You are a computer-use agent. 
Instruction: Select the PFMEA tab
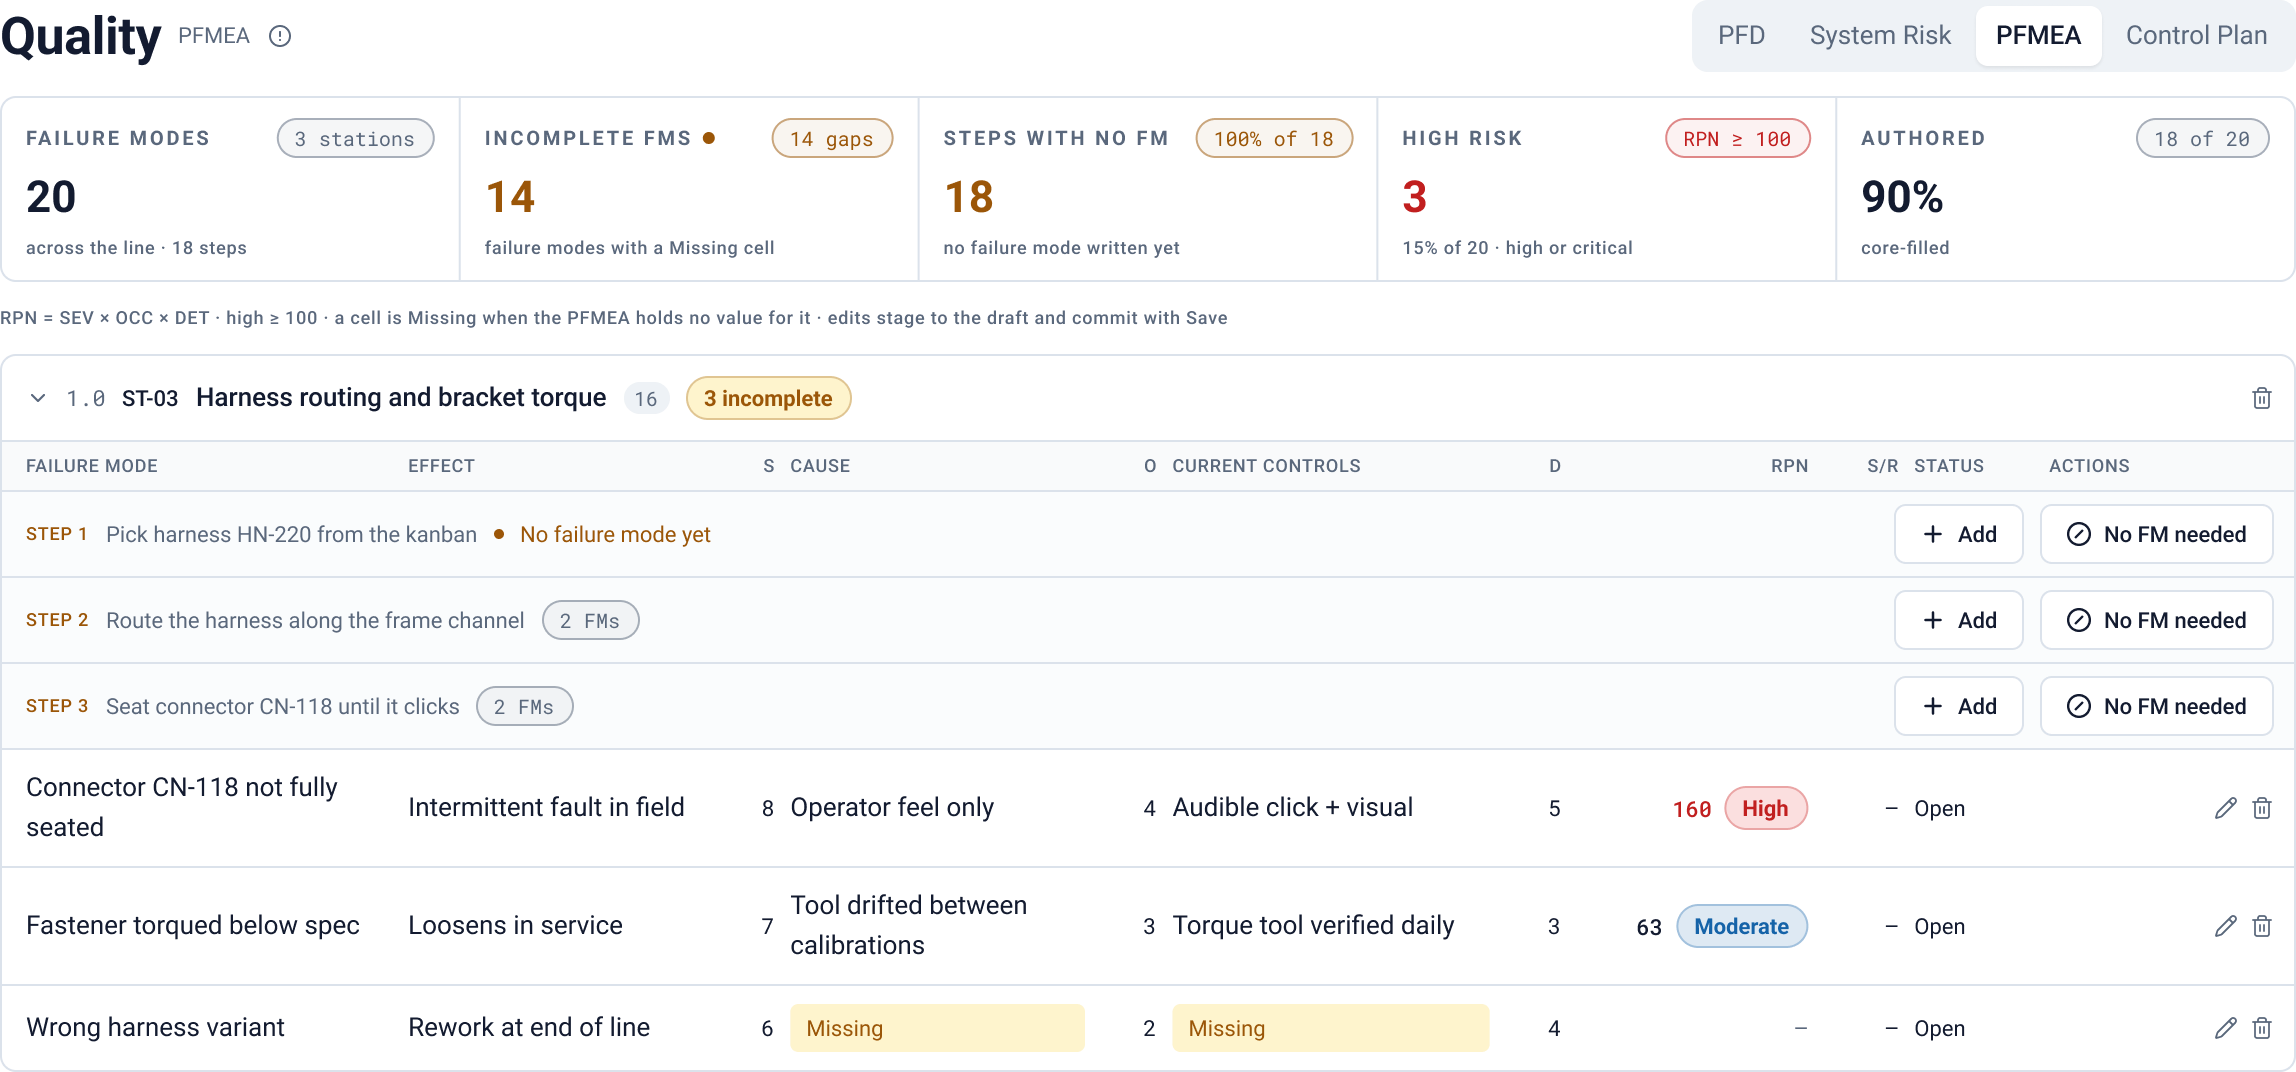click(2038, 35)
